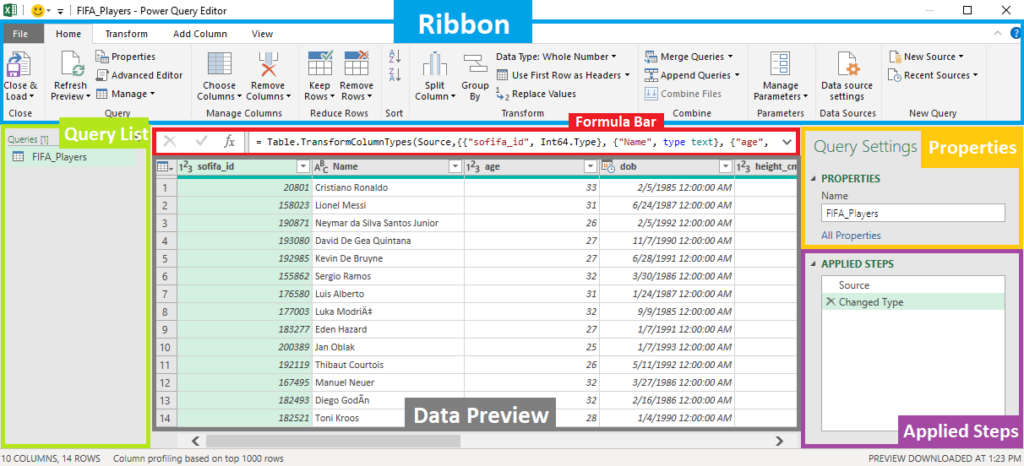Click the Remove Columns icon
This screenshot has width=1024, height=466.
click(265, 68)
